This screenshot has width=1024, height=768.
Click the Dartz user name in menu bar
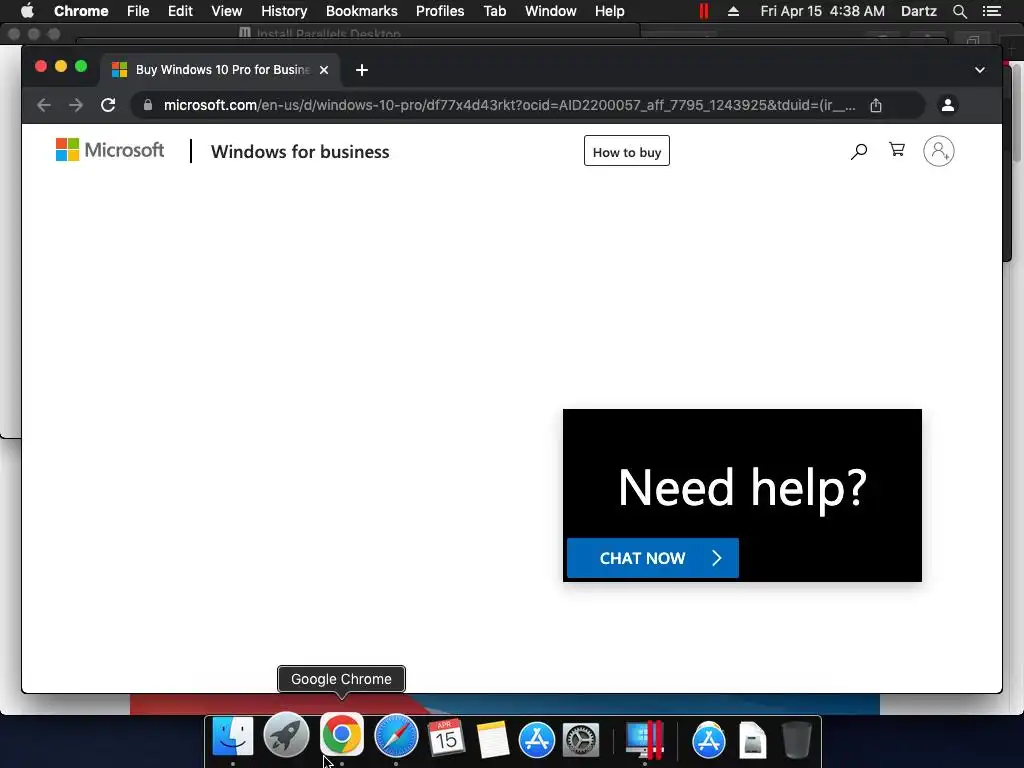918,11
